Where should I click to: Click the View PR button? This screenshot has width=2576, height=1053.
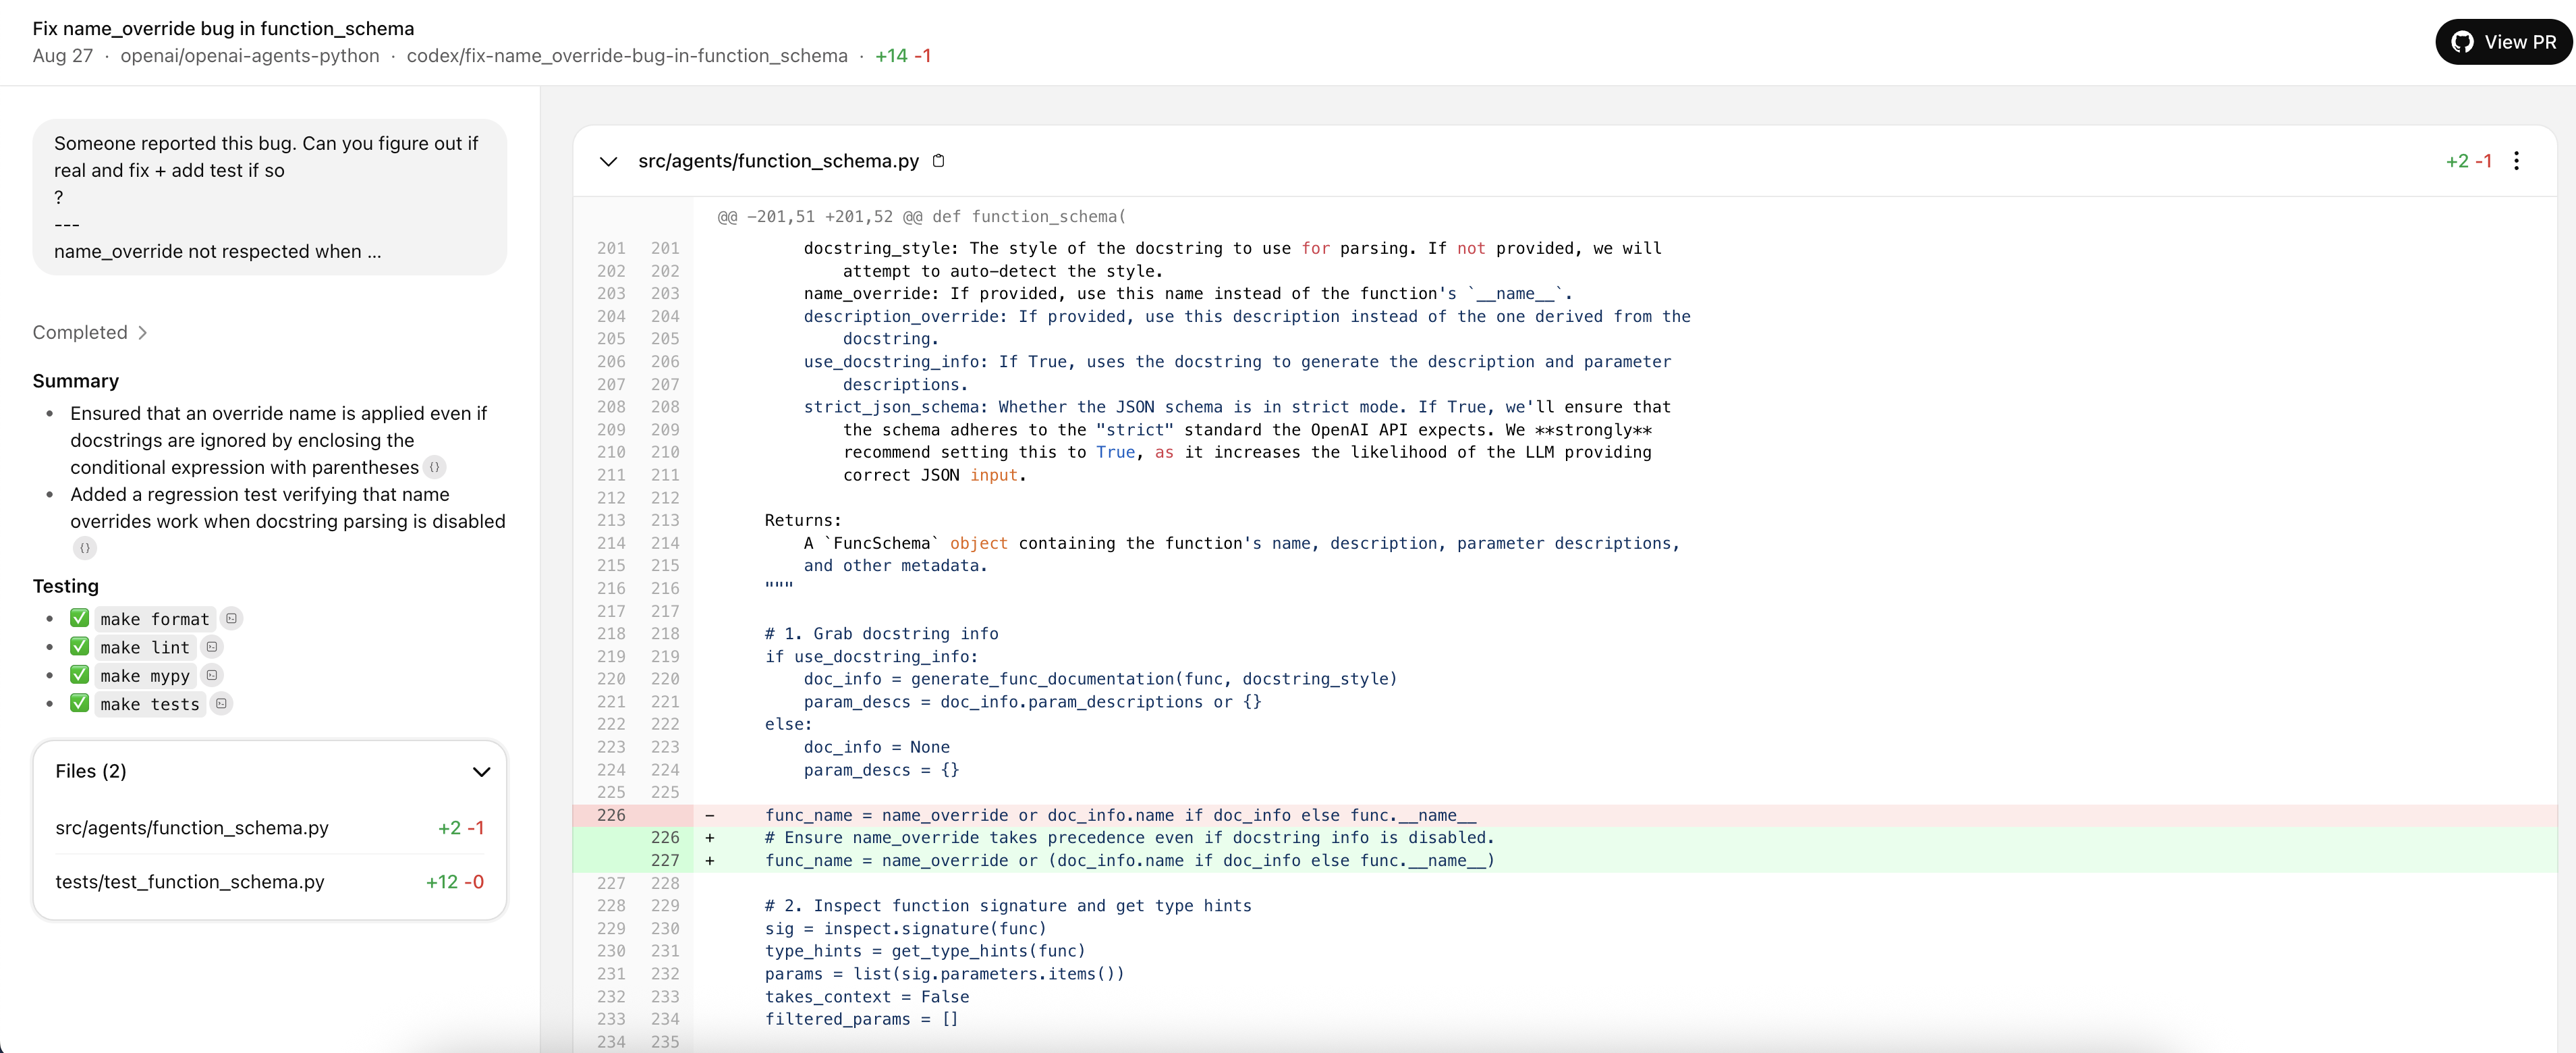2503,42
